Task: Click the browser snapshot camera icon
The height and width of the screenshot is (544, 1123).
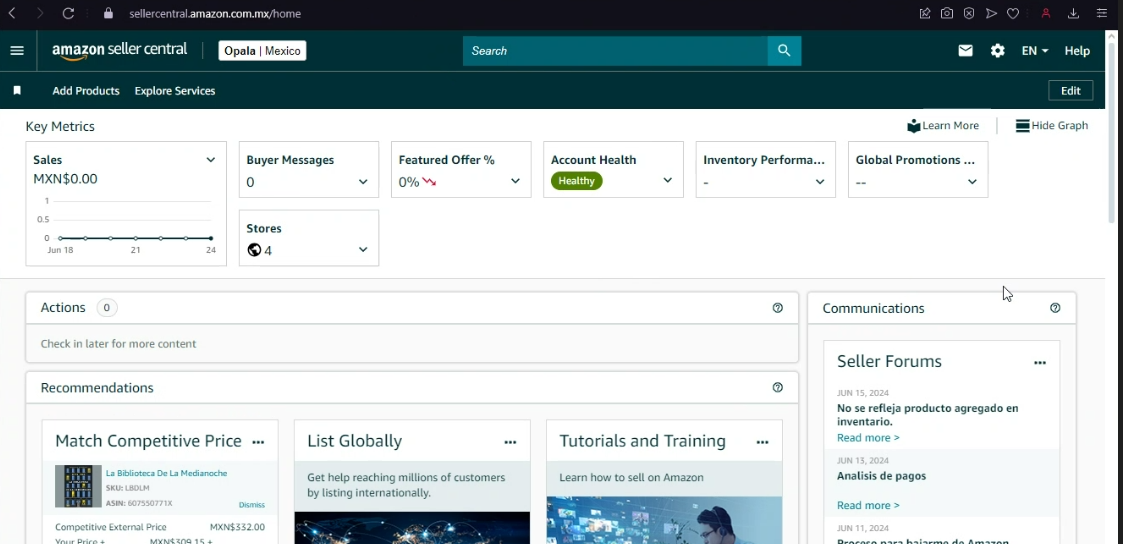Action: [x=947, y=13]
